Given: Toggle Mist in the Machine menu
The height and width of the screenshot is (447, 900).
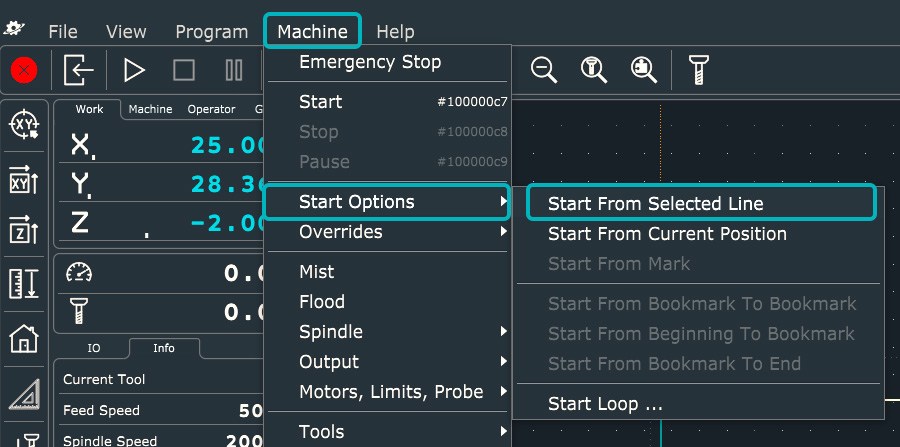Looking at the screenshot, I should point(317,272).
